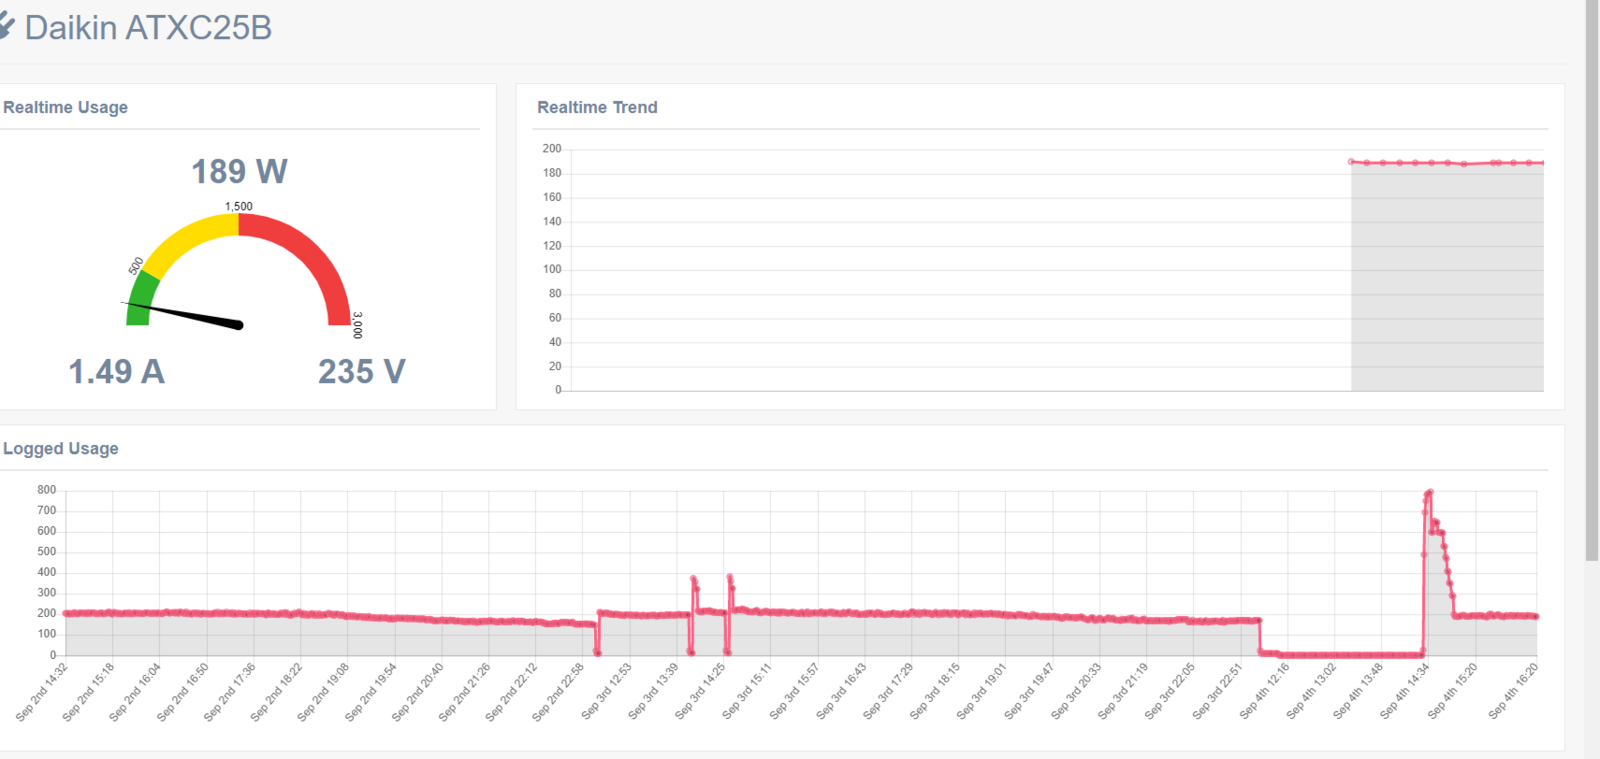Click the Realtime Usage panel heading
This screenshot has height=759, width=1600.
point(65,107)
